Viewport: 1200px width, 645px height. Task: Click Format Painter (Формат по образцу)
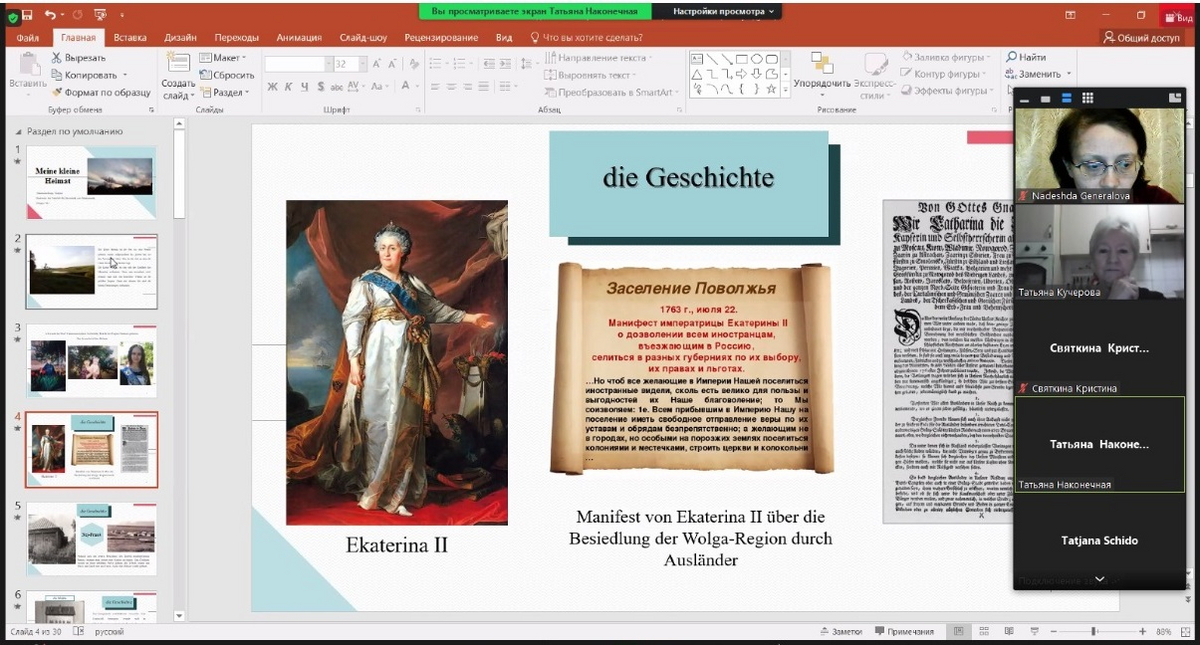click(x=101, y=92)
